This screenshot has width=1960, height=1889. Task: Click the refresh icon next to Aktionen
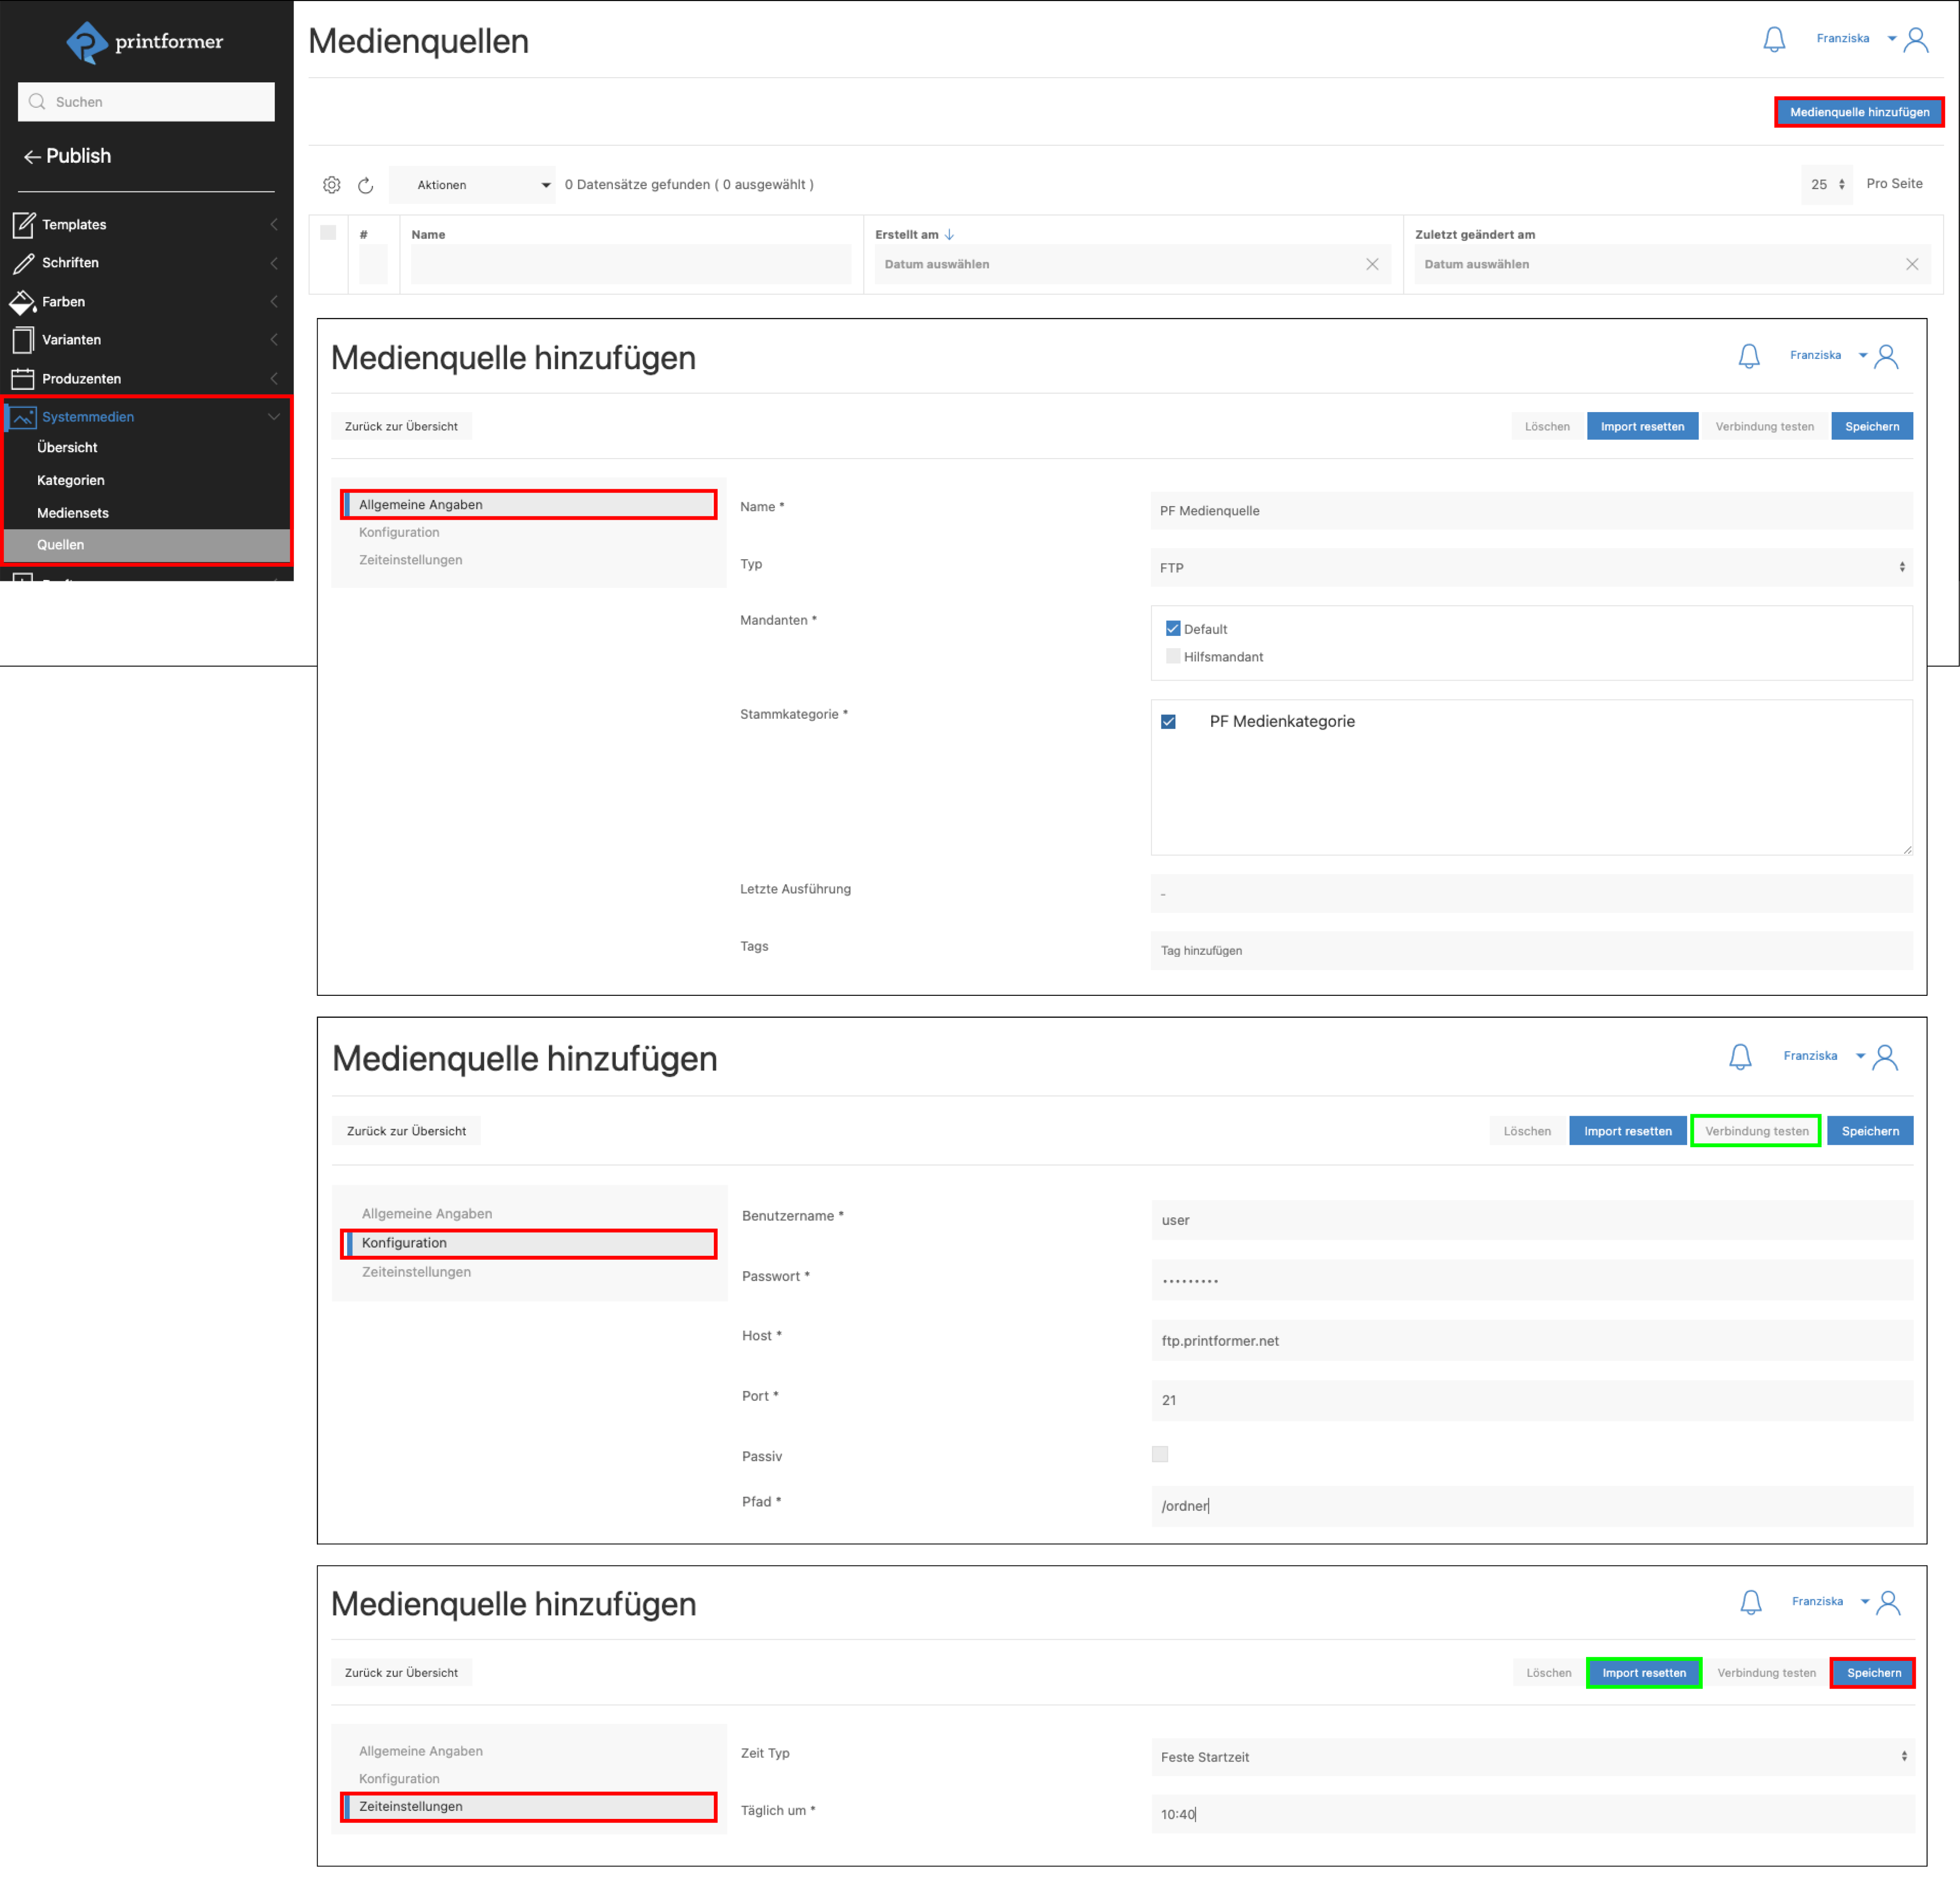(366, 185)
